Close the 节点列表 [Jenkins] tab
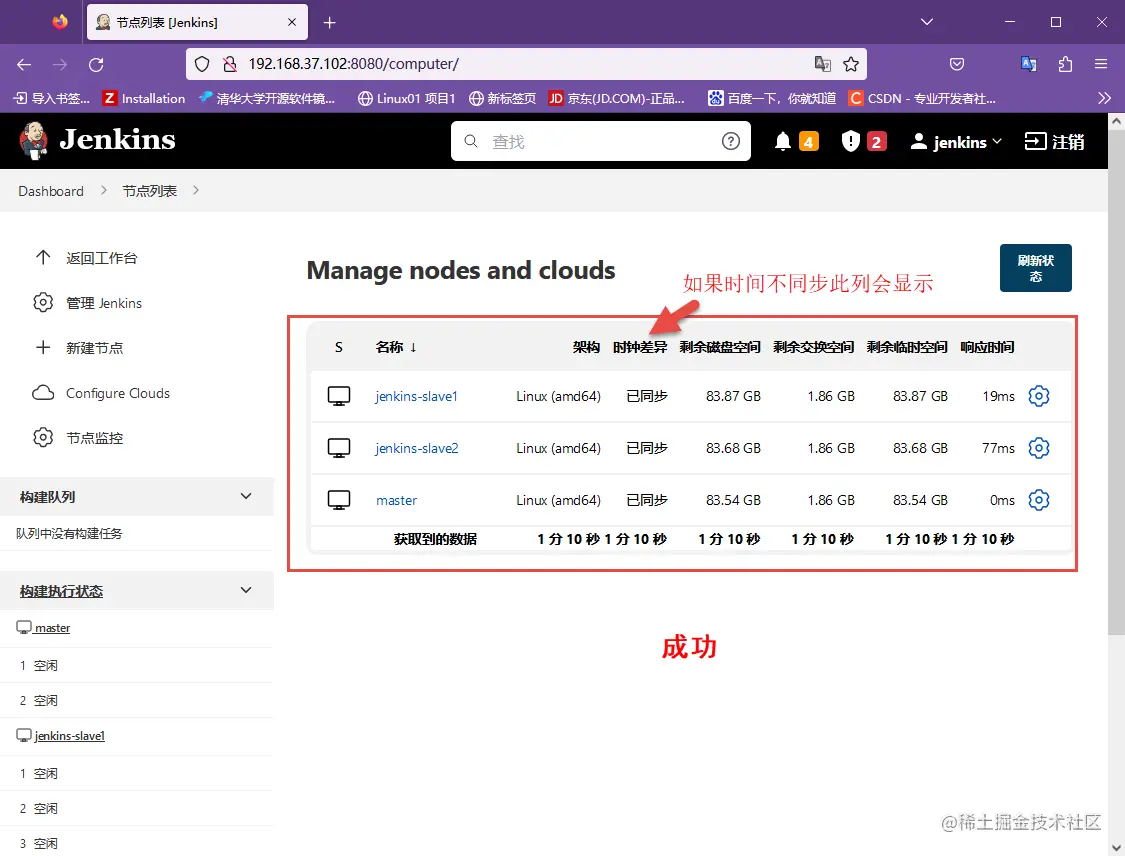The image size is (1125, 856). [292, 22]
